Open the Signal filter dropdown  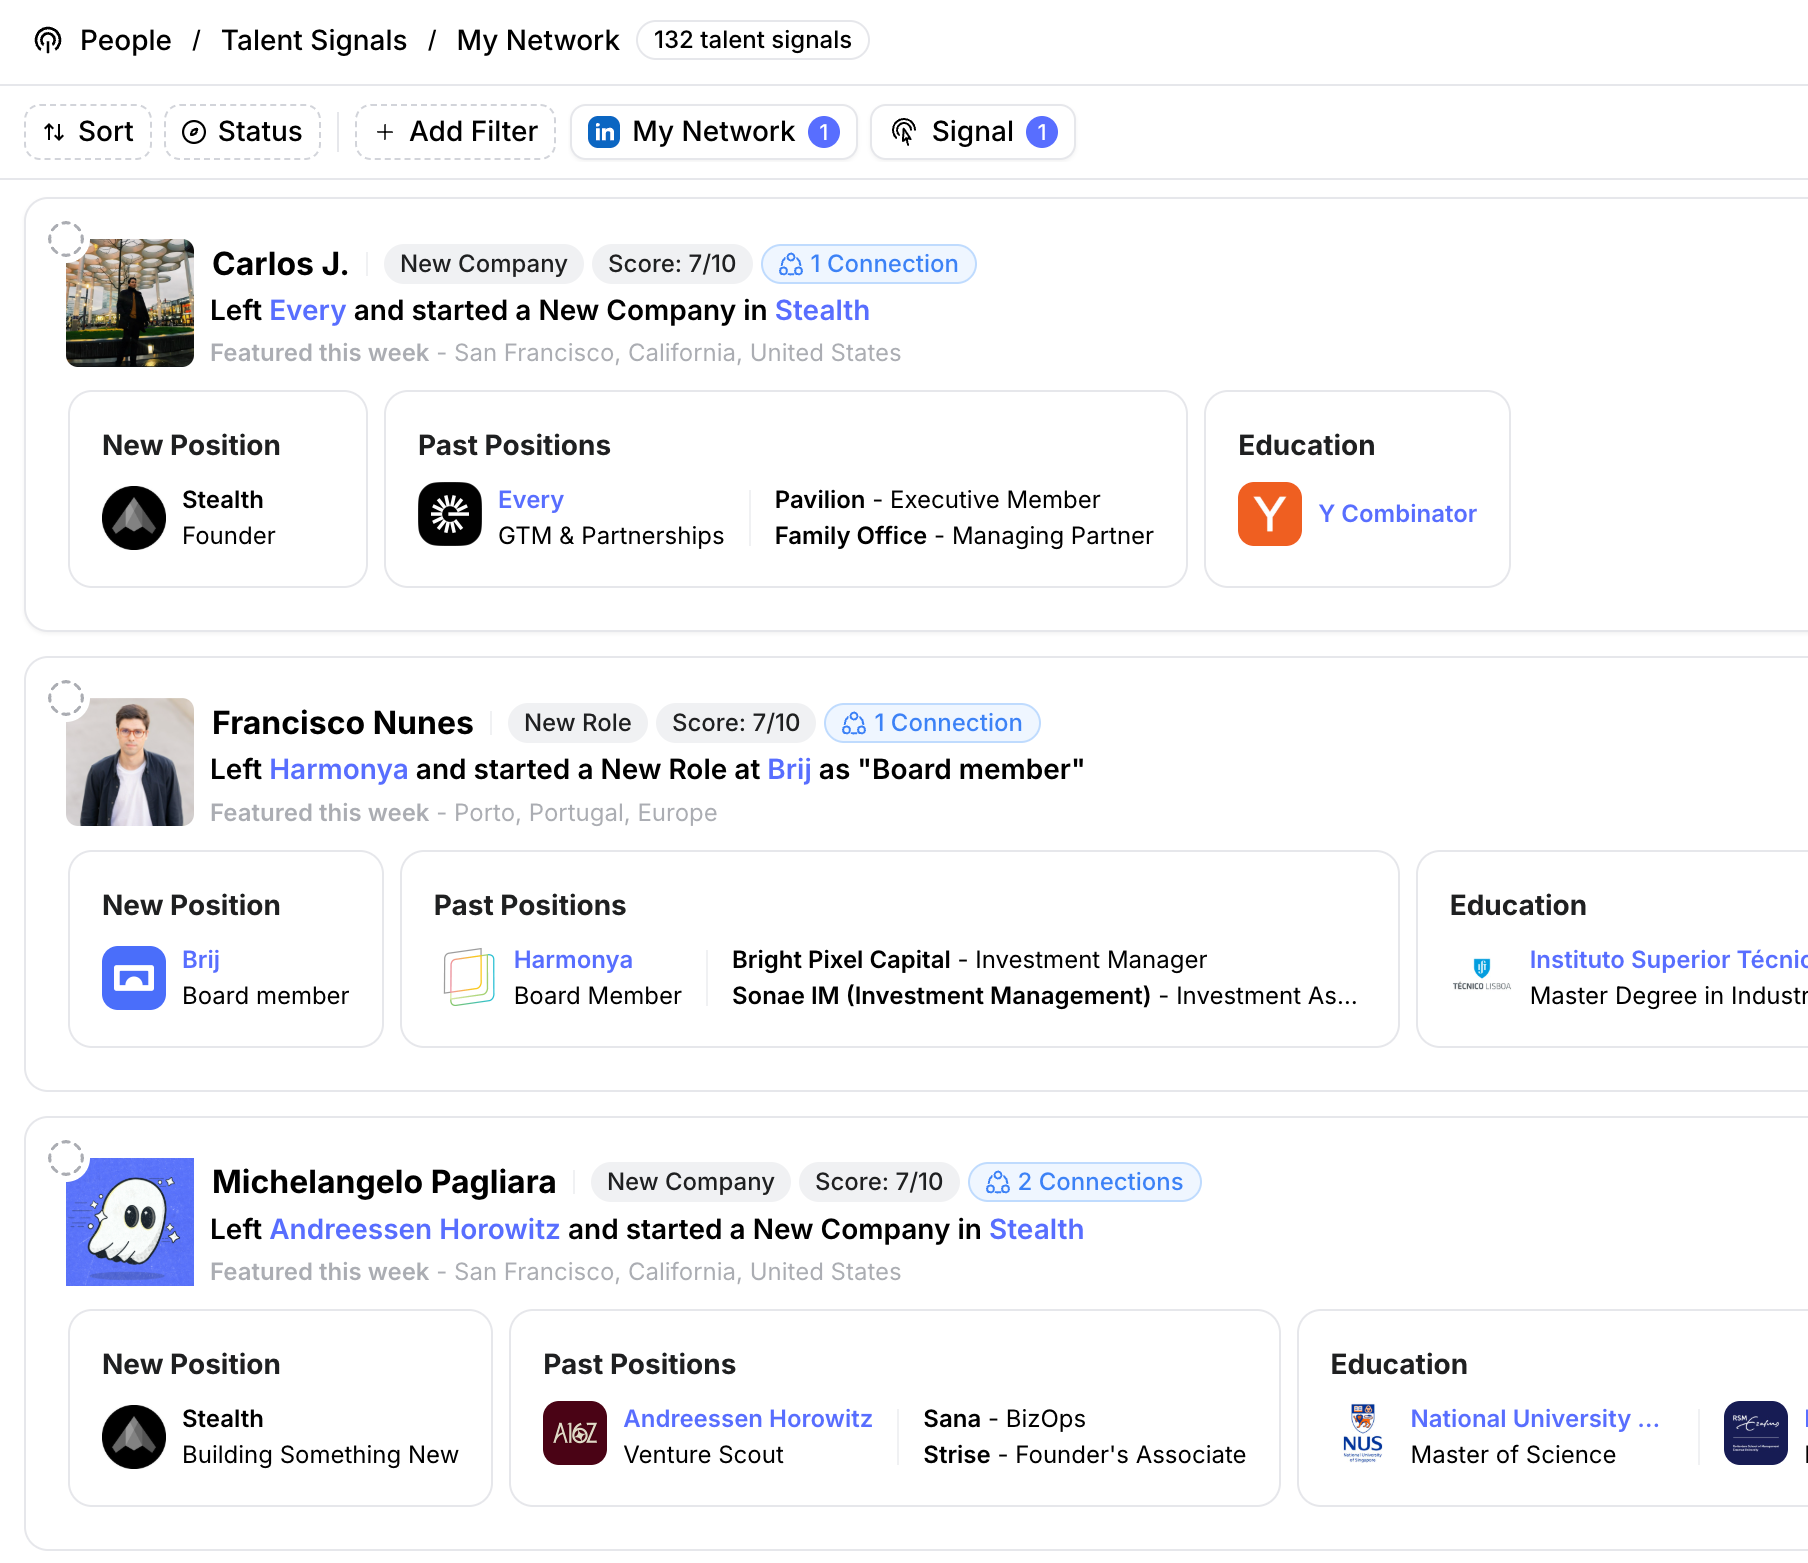pyautogui.click(x=973, y=132)
